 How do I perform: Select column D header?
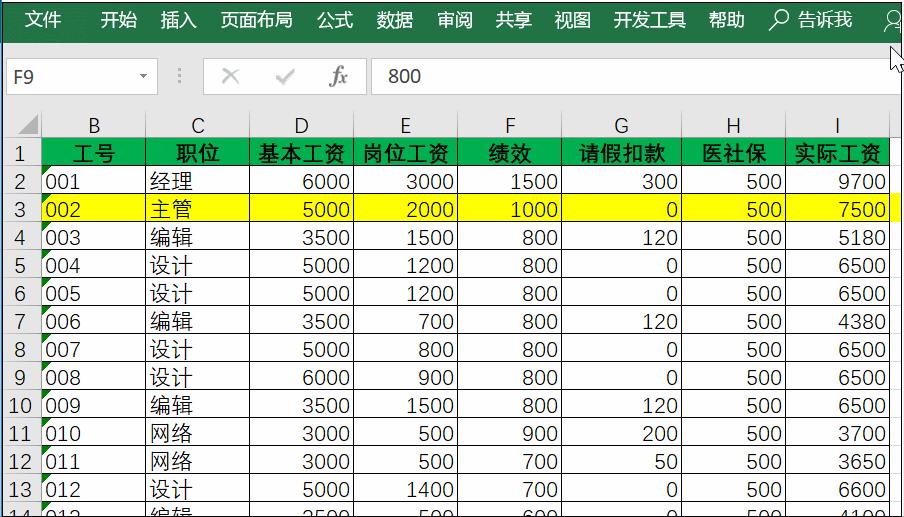point(302,125)
